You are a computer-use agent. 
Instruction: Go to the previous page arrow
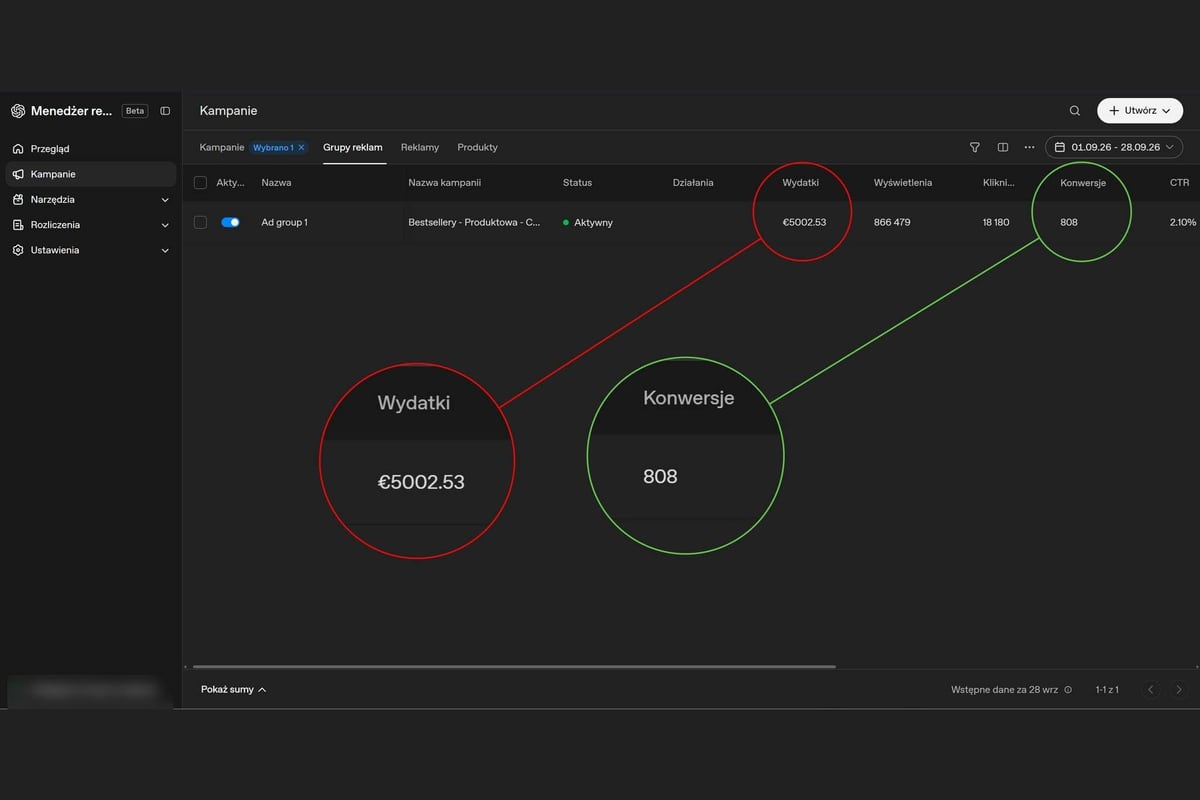(1151, 690)
